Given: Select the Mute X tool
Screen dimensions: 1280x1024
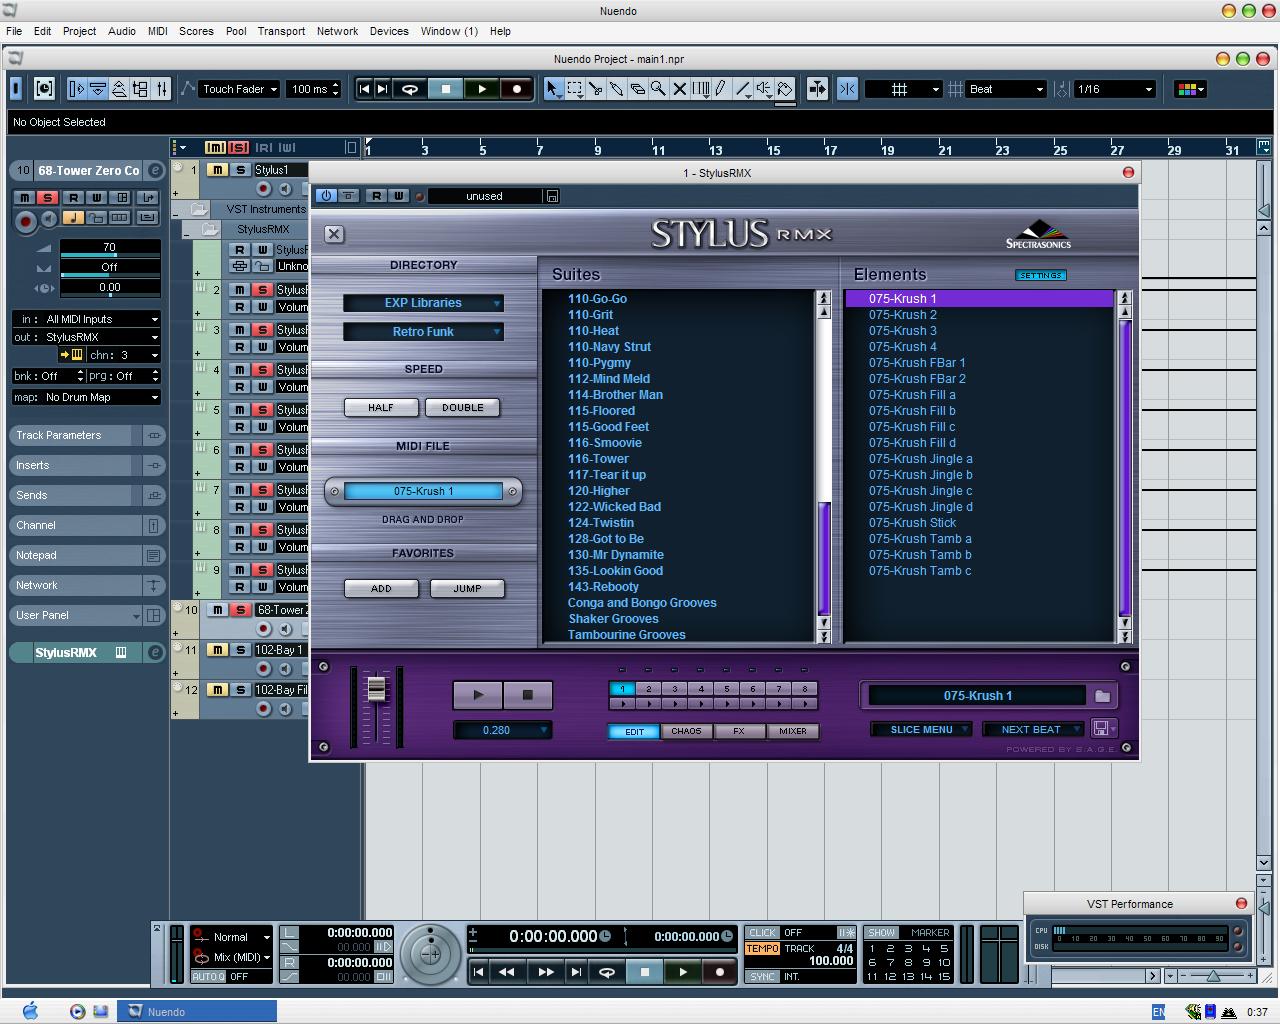Looking at the screenshot, I should tap(679, 89).
